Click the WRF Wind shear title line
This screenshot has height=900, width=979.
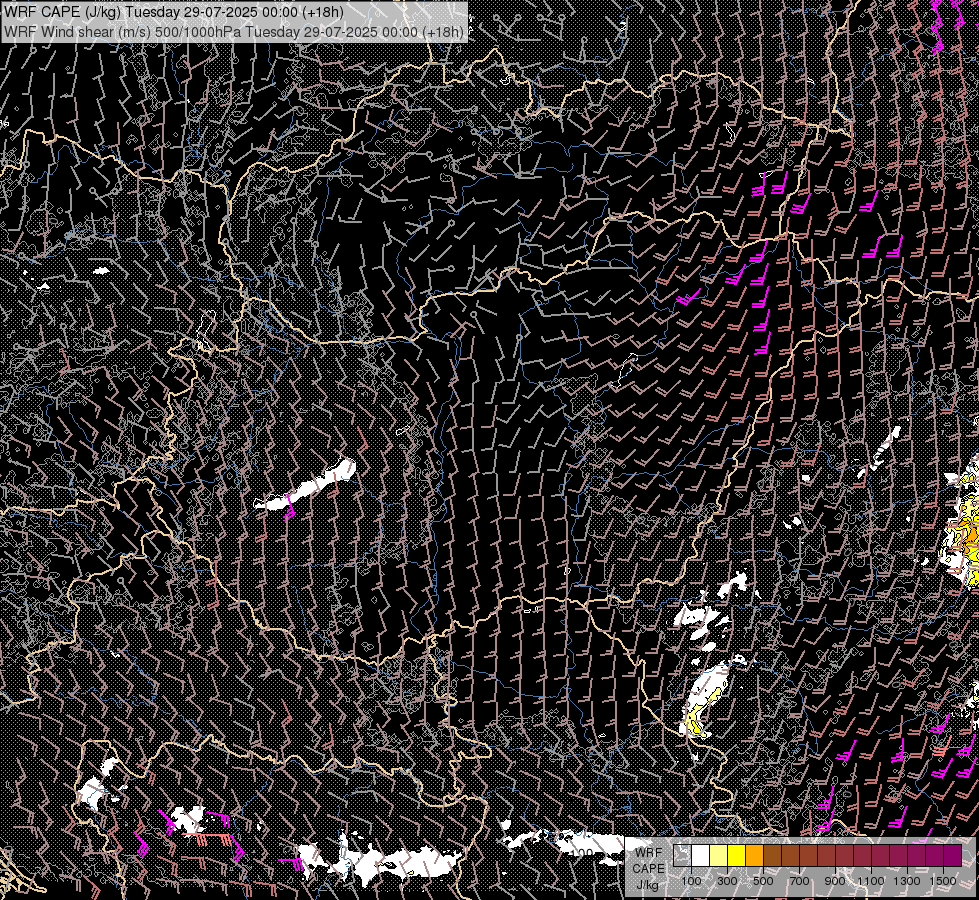pos(234,32)
